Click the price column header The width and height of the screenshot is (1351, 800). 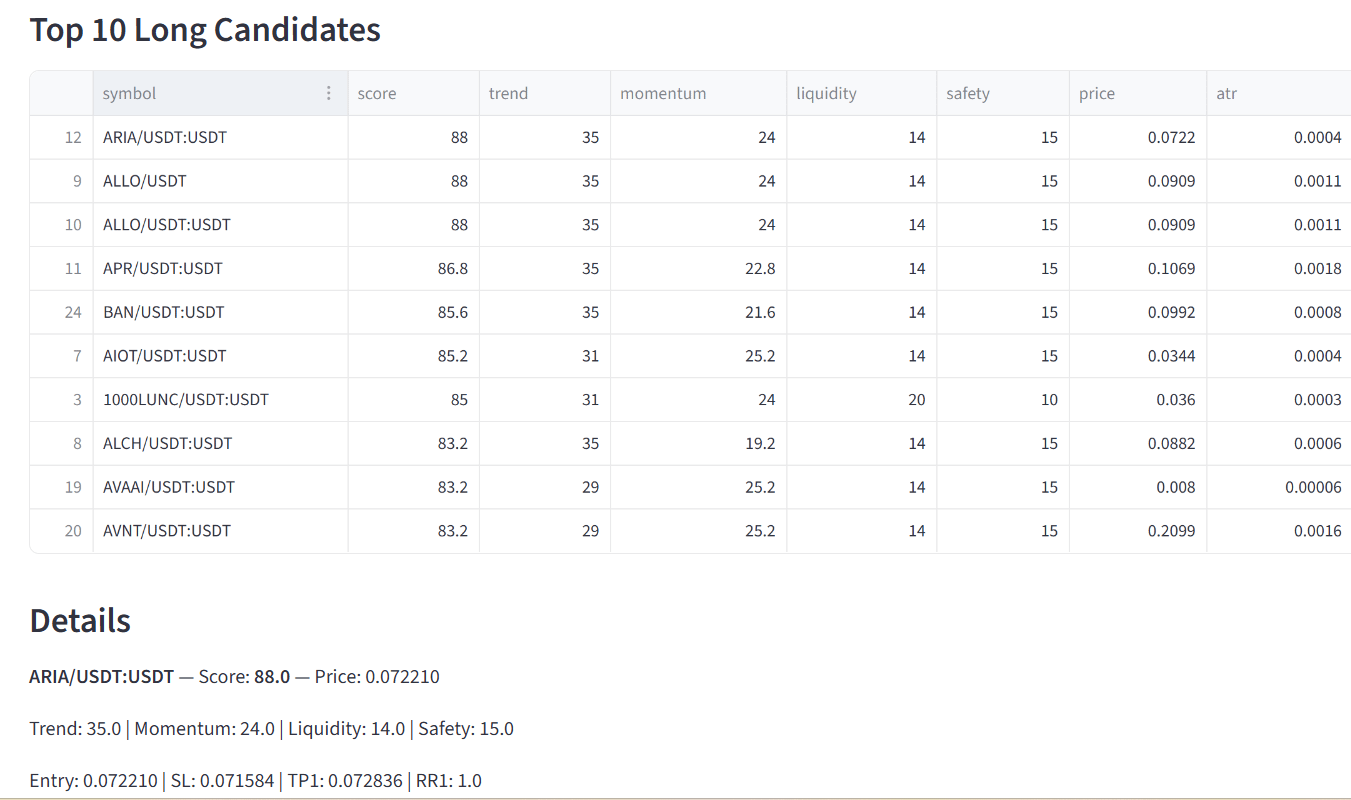[1138, 93]
